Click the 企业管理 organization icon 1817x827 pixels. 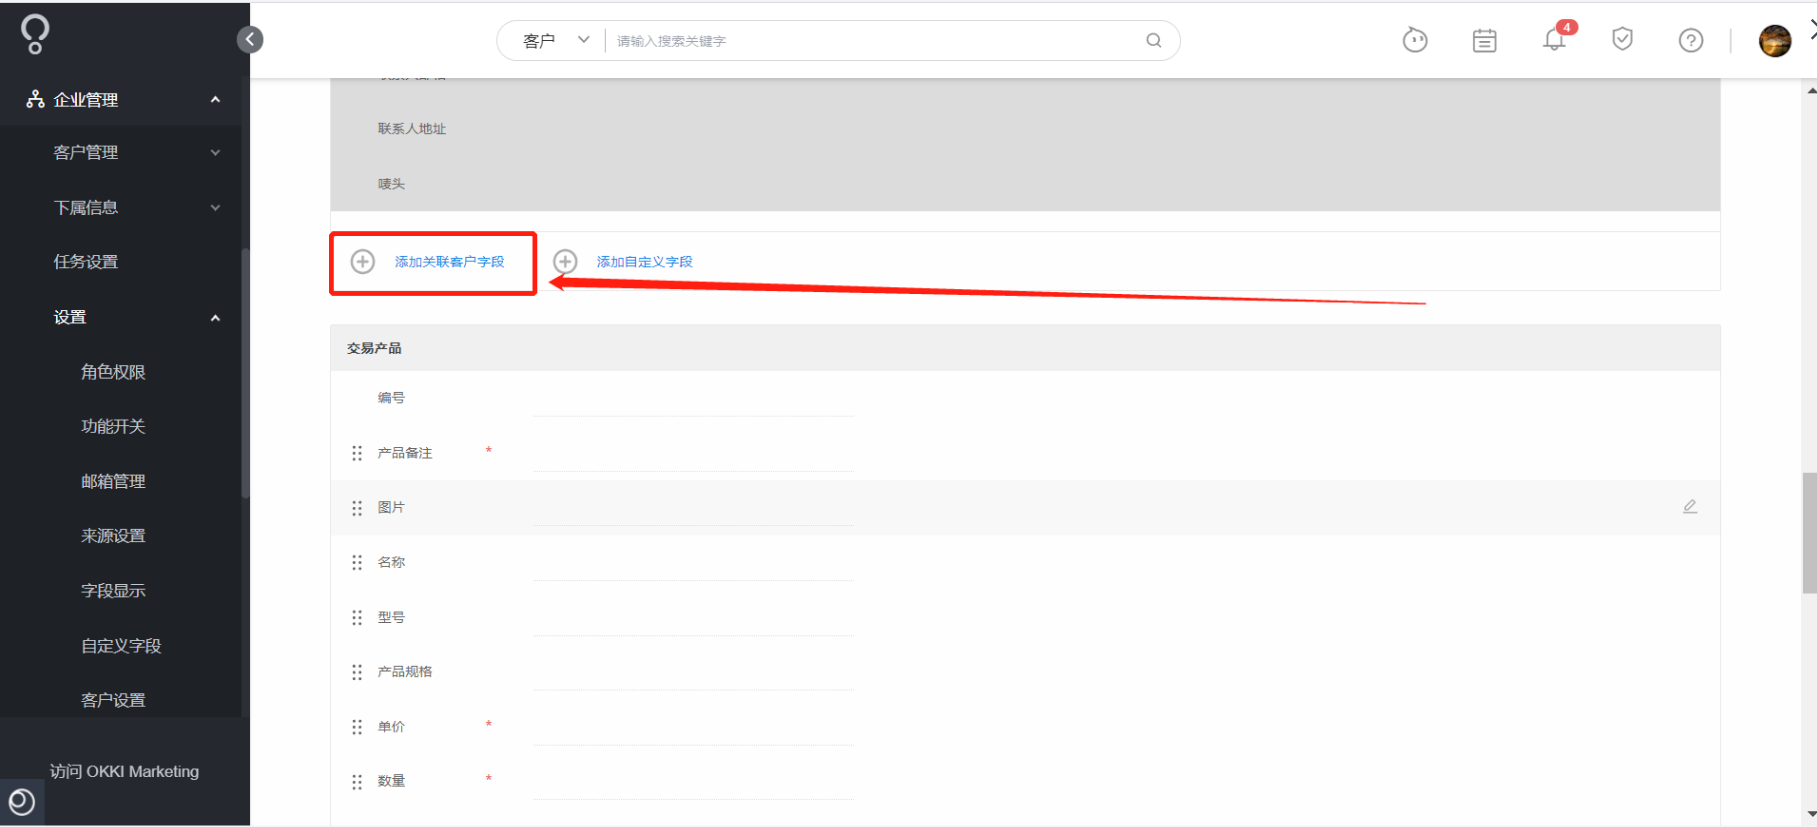click(35, 99)
